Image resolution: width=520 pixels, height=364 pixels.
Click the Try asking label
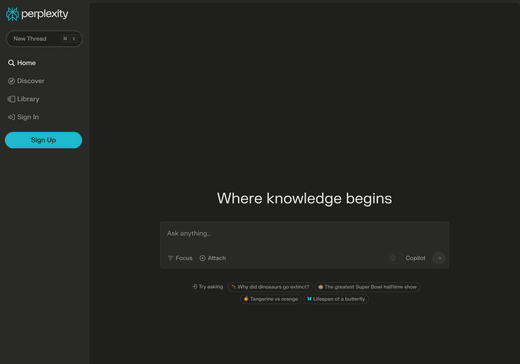point(211,287)
